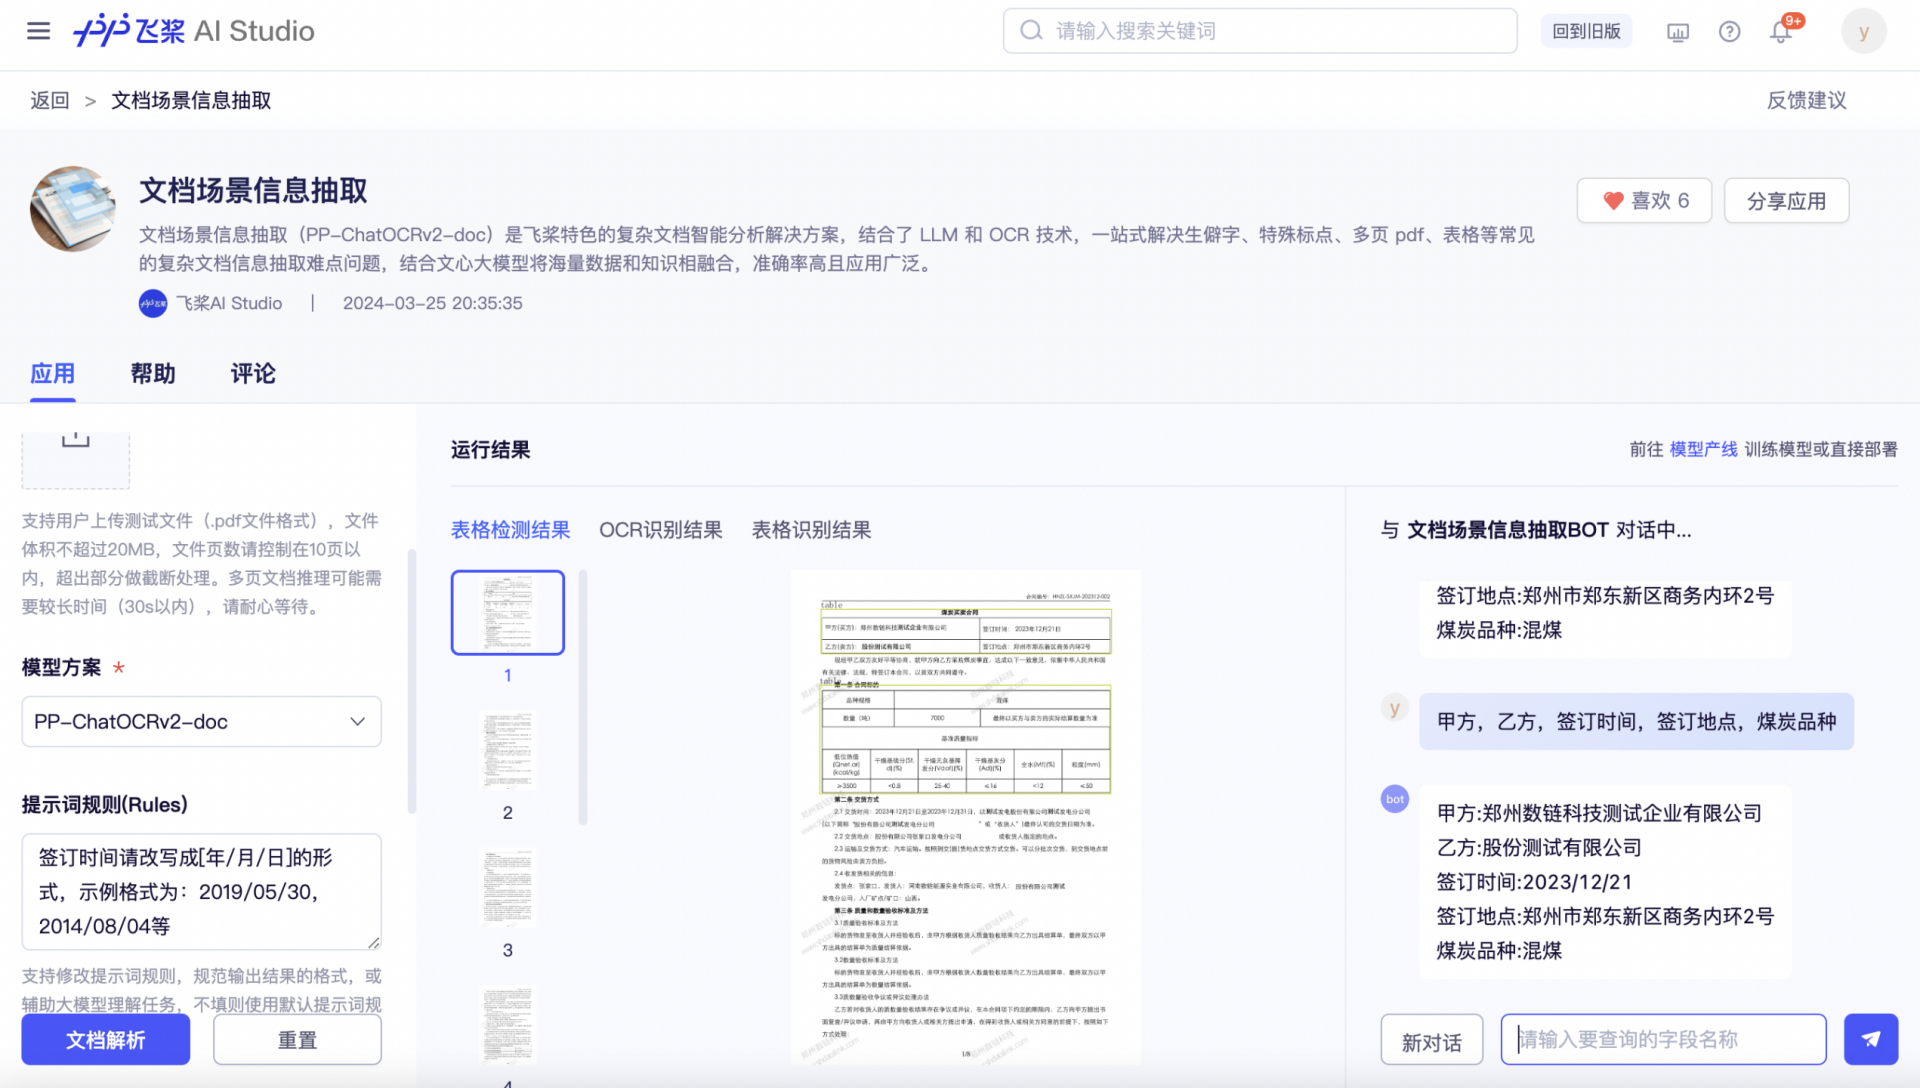Click 重置 reset button
The image size is (1920, 1088).
(x=297, y=1040)
